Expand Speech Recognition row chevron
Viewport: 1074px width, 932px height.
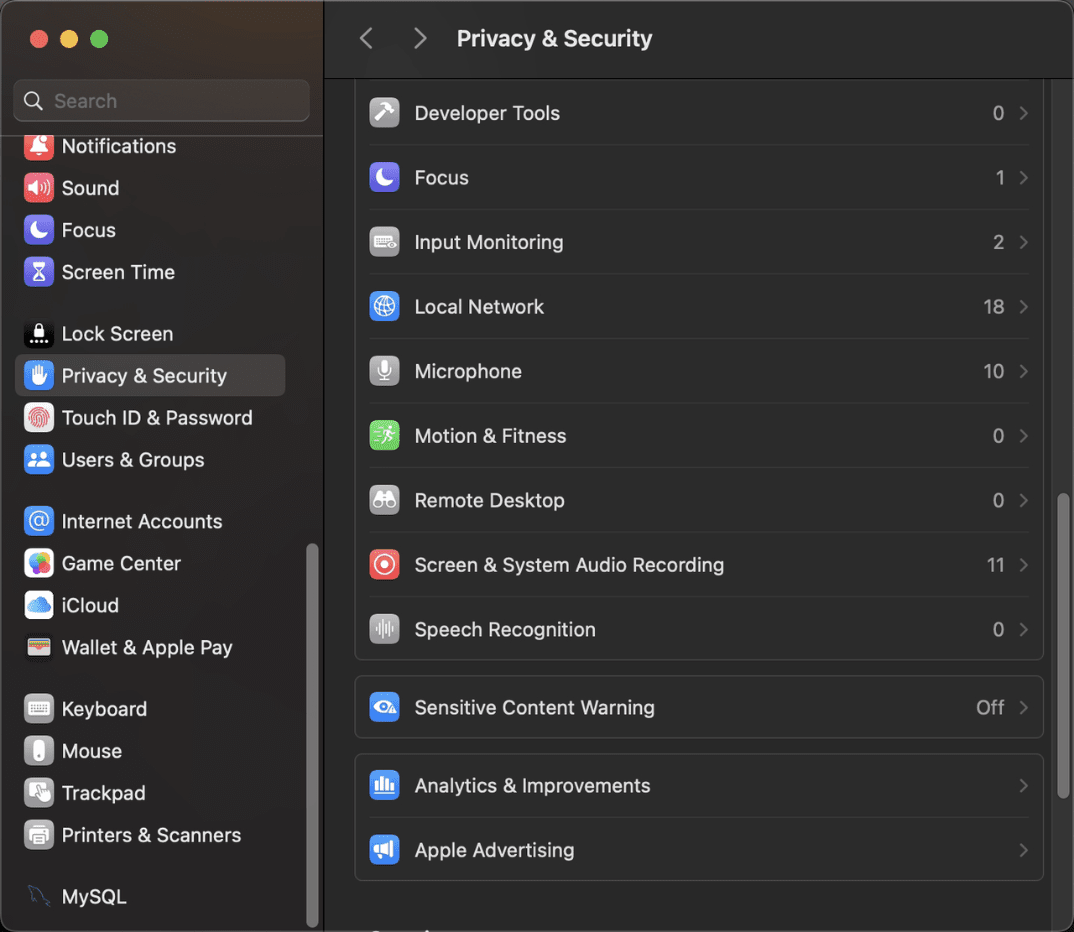tap(1023, 629)
